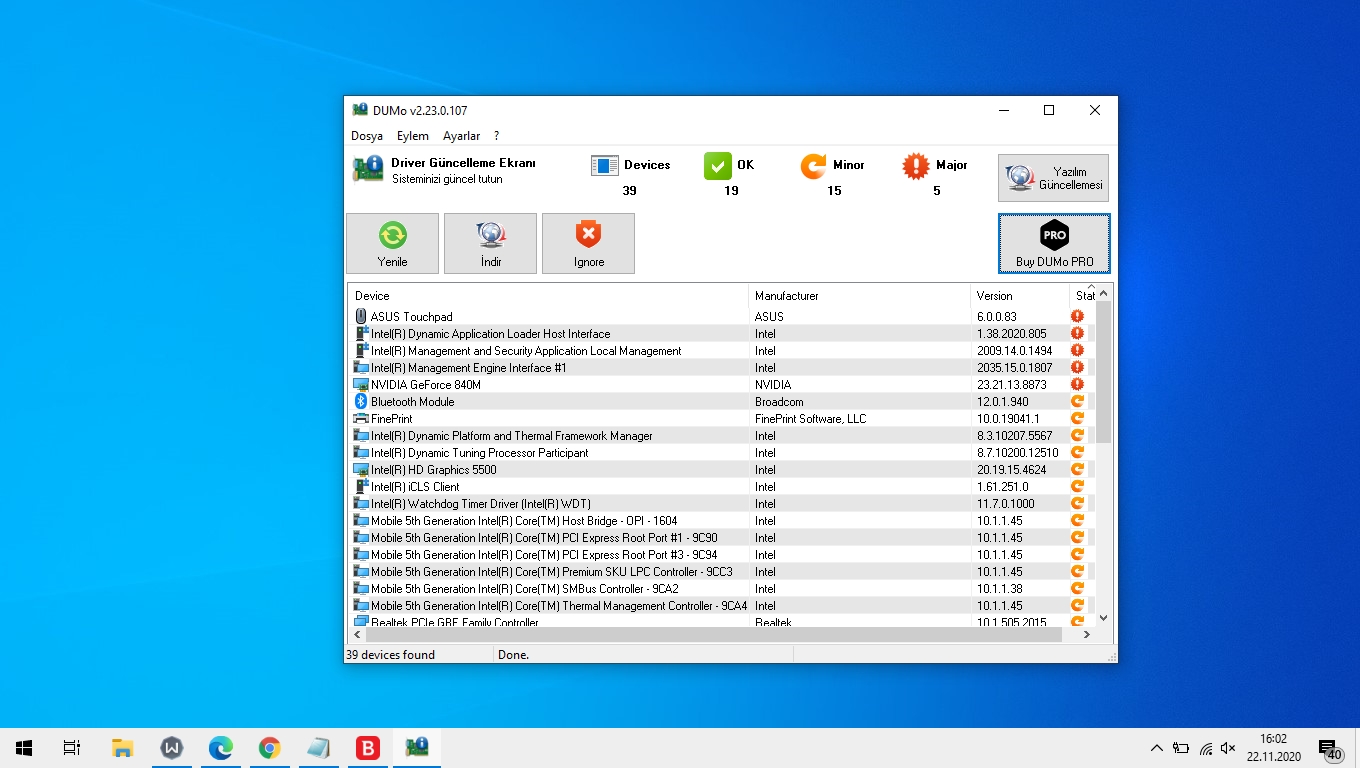Open the Ayarlar menu
The height and width of the screenshot is (768, 1360).
[x=461, y=136]
